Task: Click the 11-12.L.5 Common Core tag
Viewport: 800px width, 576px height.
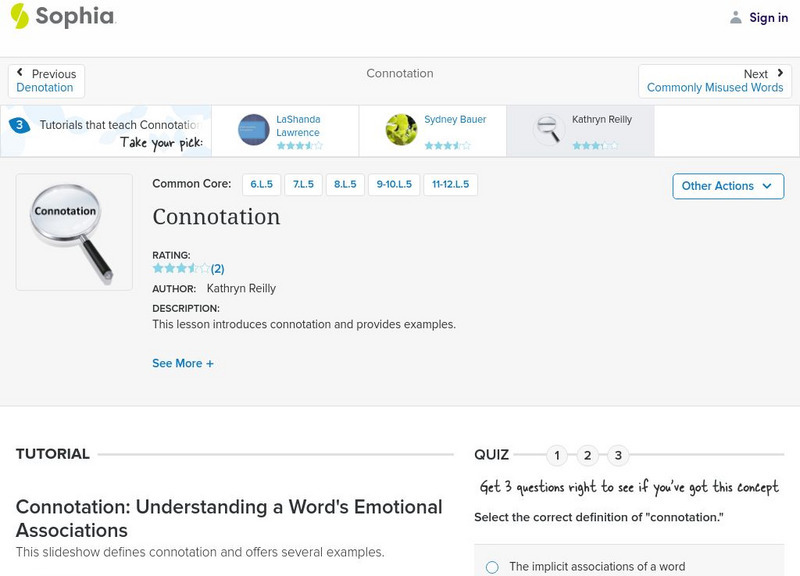Action: pos(450,185)
